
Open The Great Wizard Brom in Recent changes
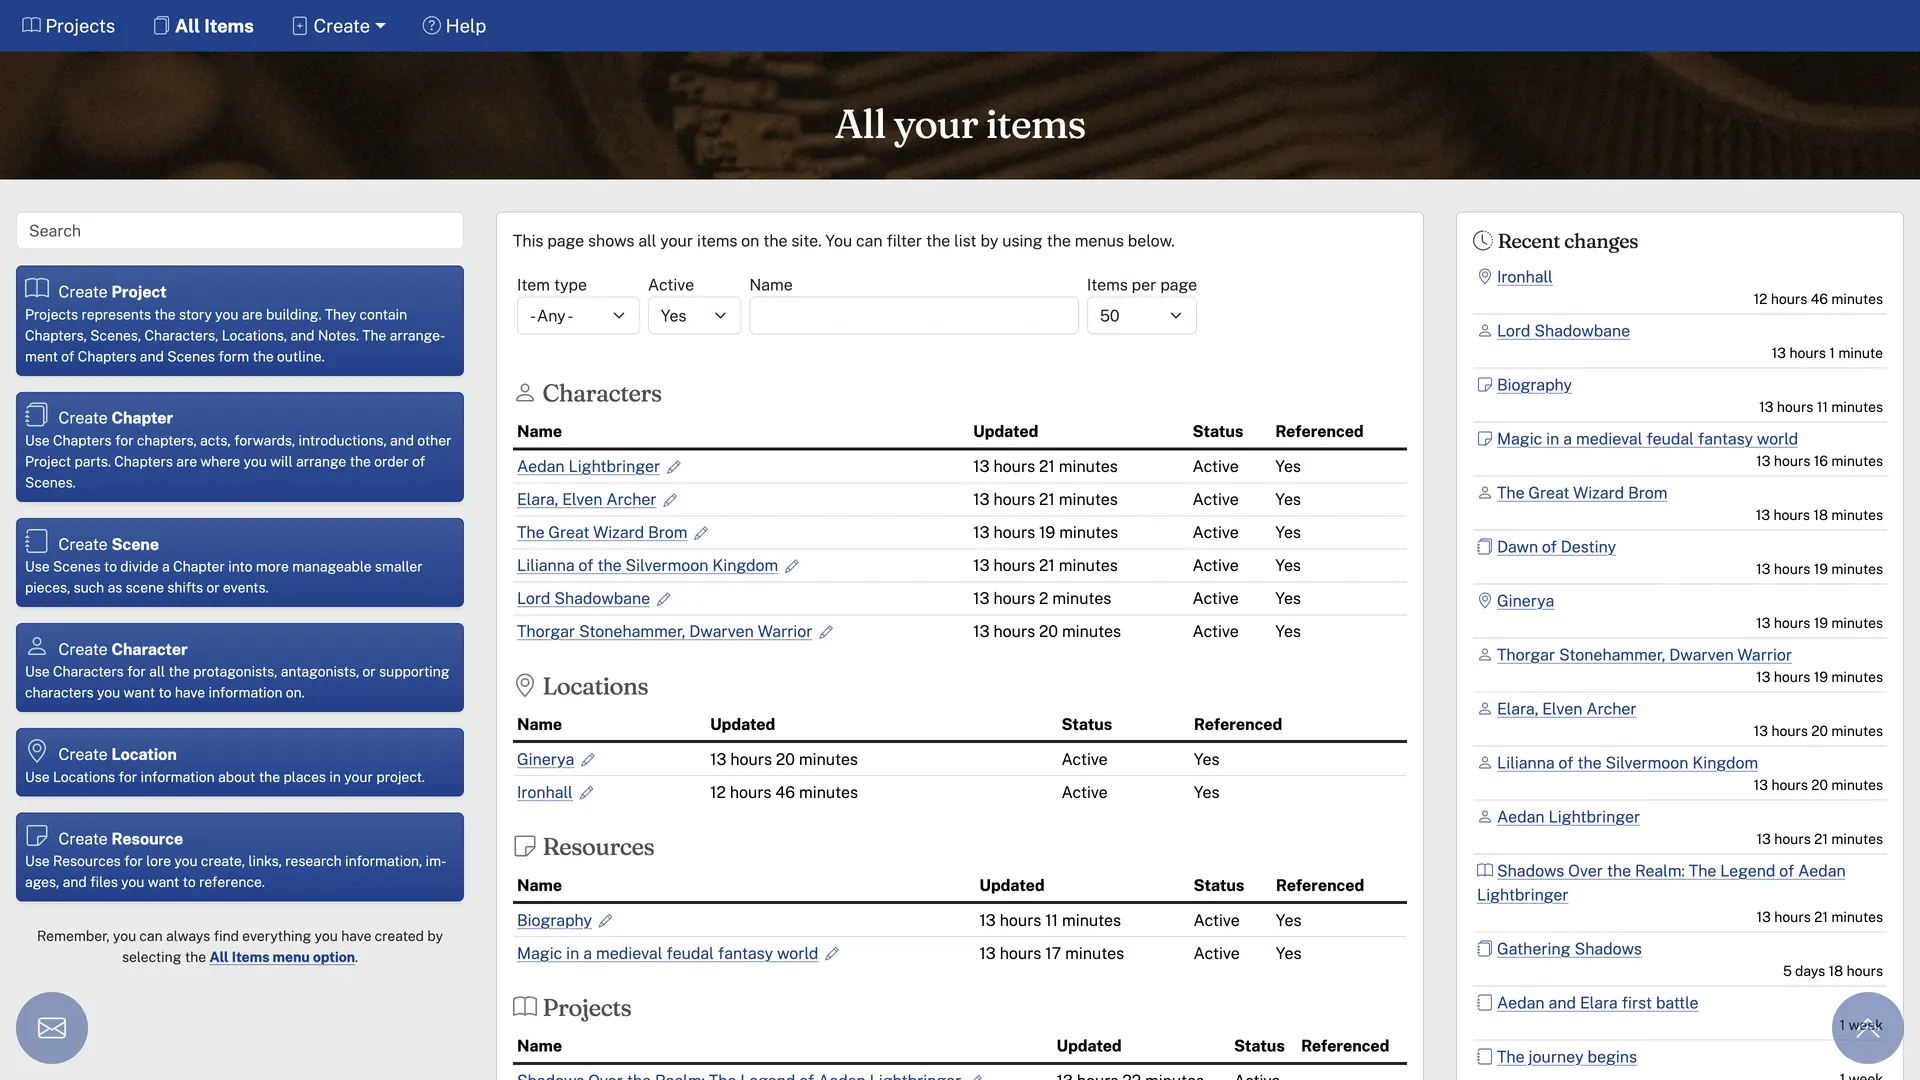pos(1582,493)
